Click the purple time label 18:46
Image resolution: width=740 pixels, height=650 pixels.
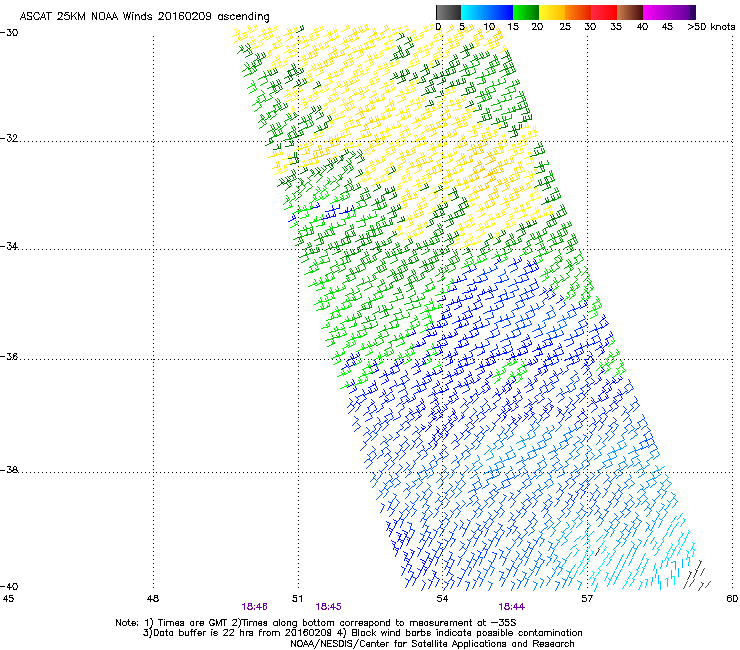pos(254,607)
